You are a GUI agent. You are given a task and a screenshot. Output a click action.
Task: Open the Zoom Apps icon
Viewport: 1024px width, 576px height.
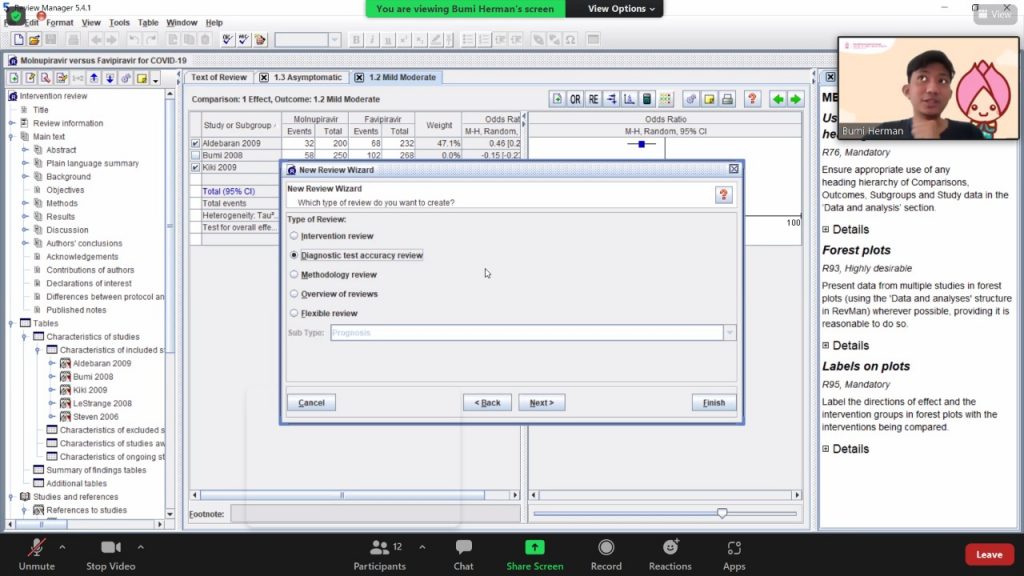(734, 548)
